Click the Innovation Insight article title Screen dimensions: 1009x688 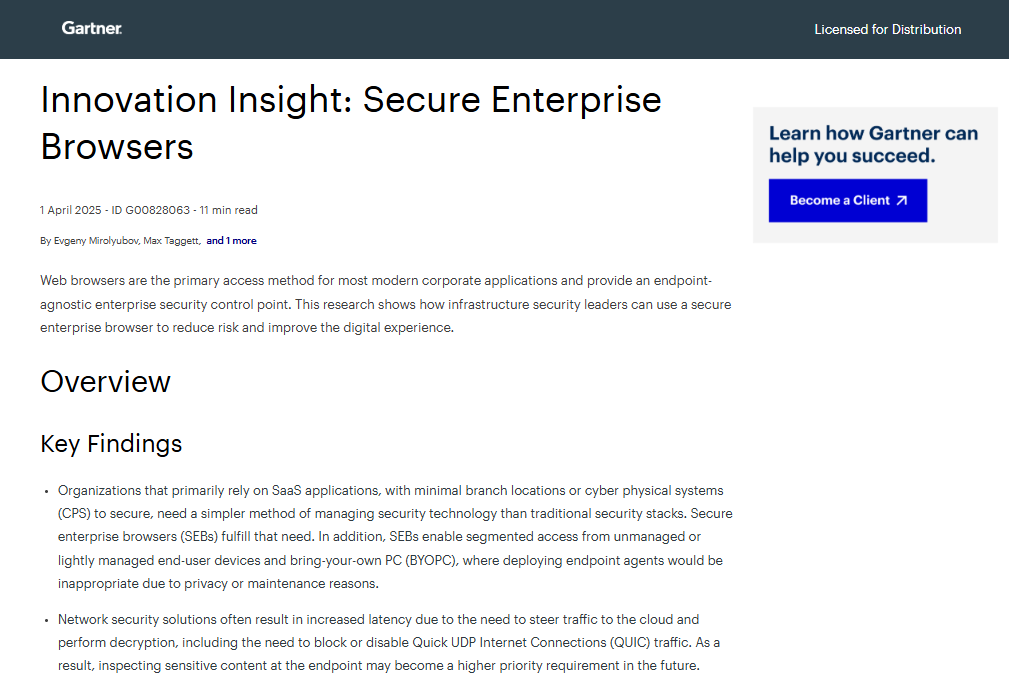tap(350, 123)
